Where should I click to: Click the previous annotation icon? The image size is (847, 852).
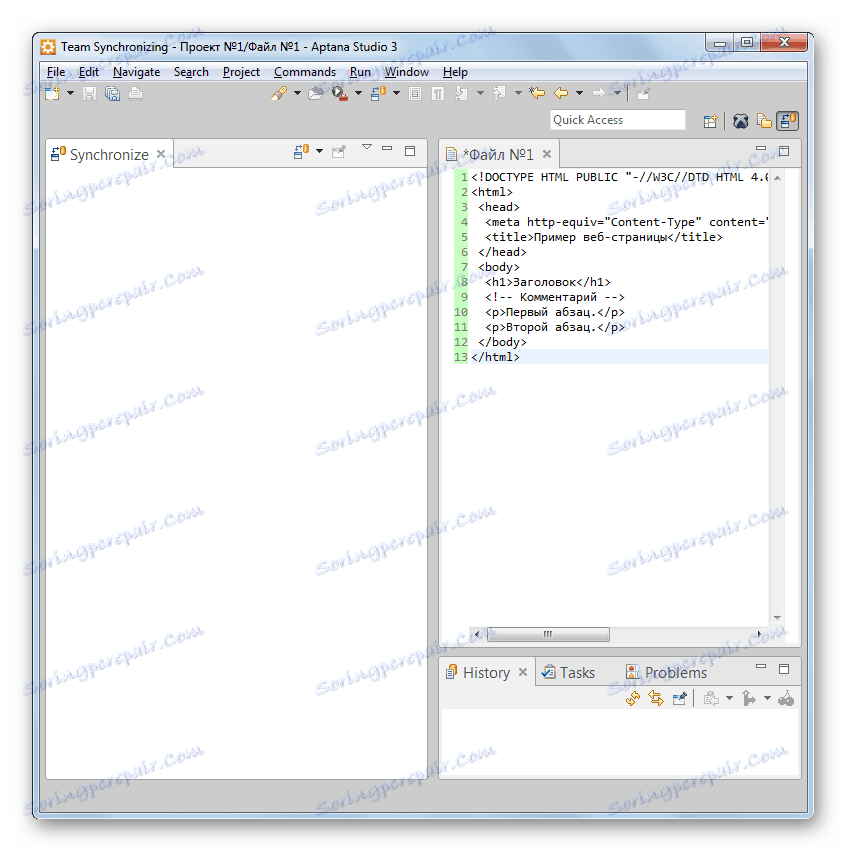(499, 93)
